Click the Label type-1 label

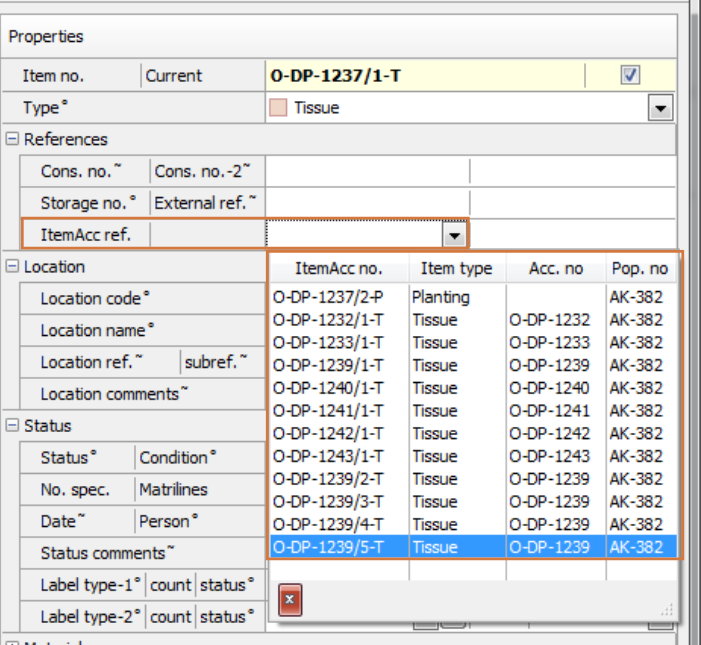point(91,584)
